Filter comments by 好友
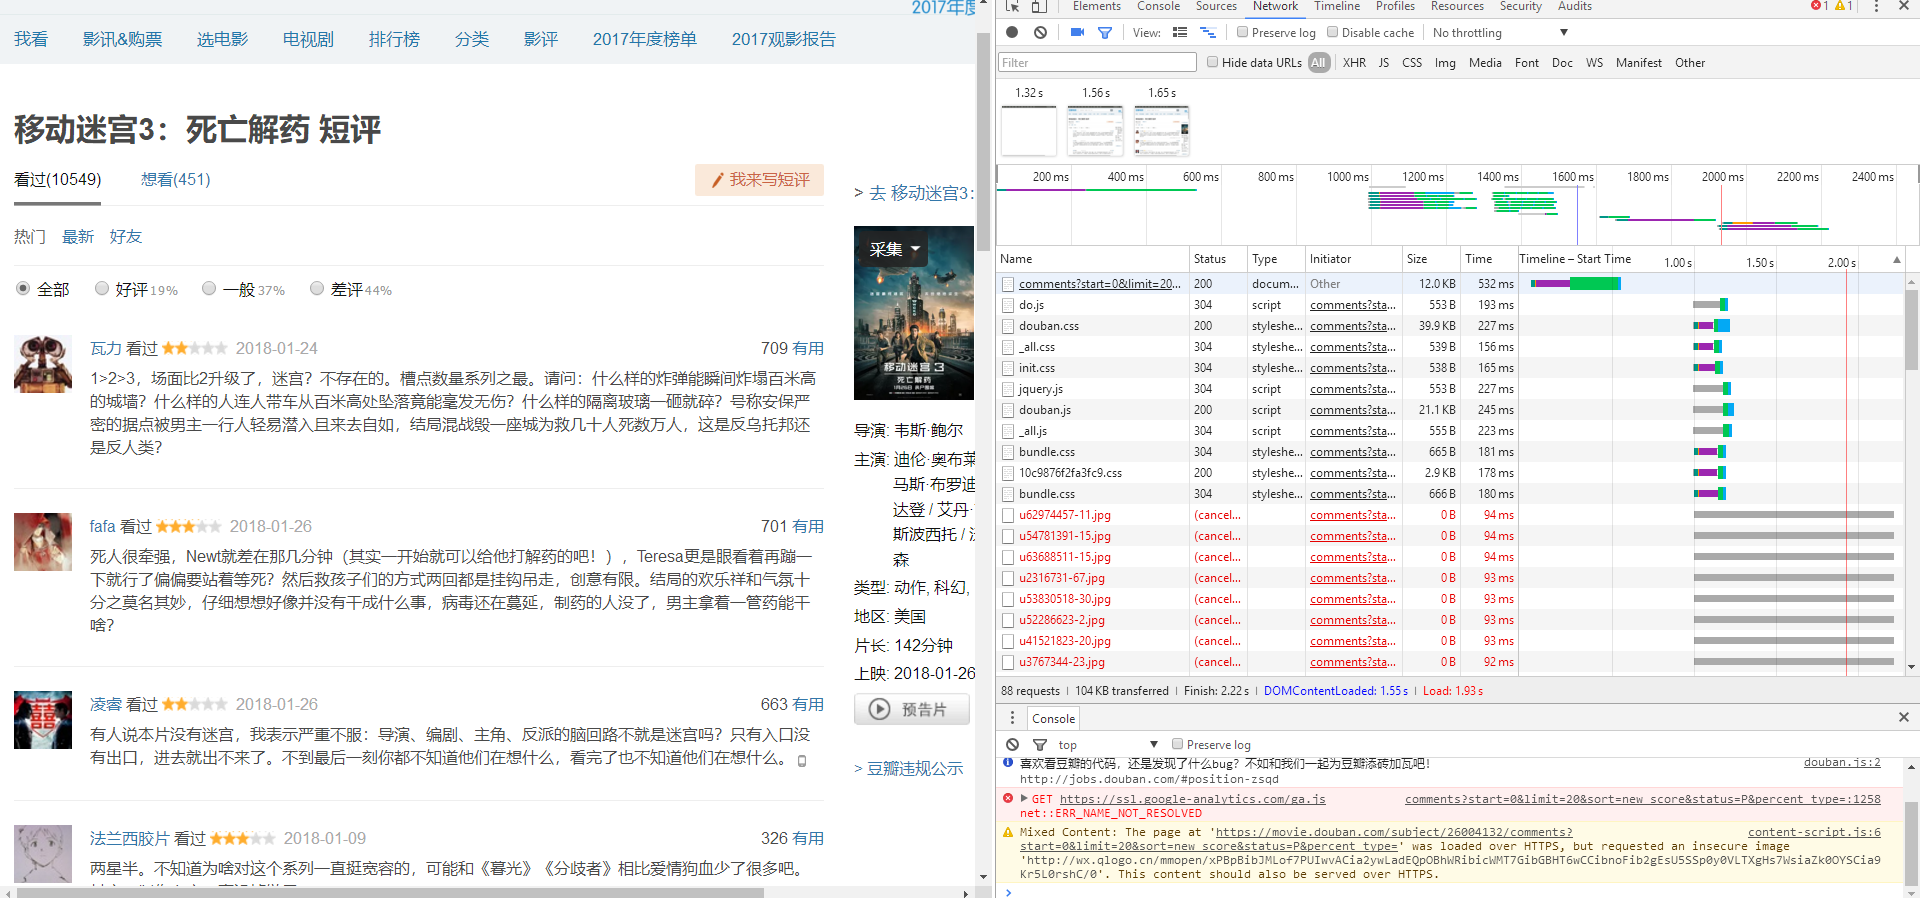 tap(125, 237)
